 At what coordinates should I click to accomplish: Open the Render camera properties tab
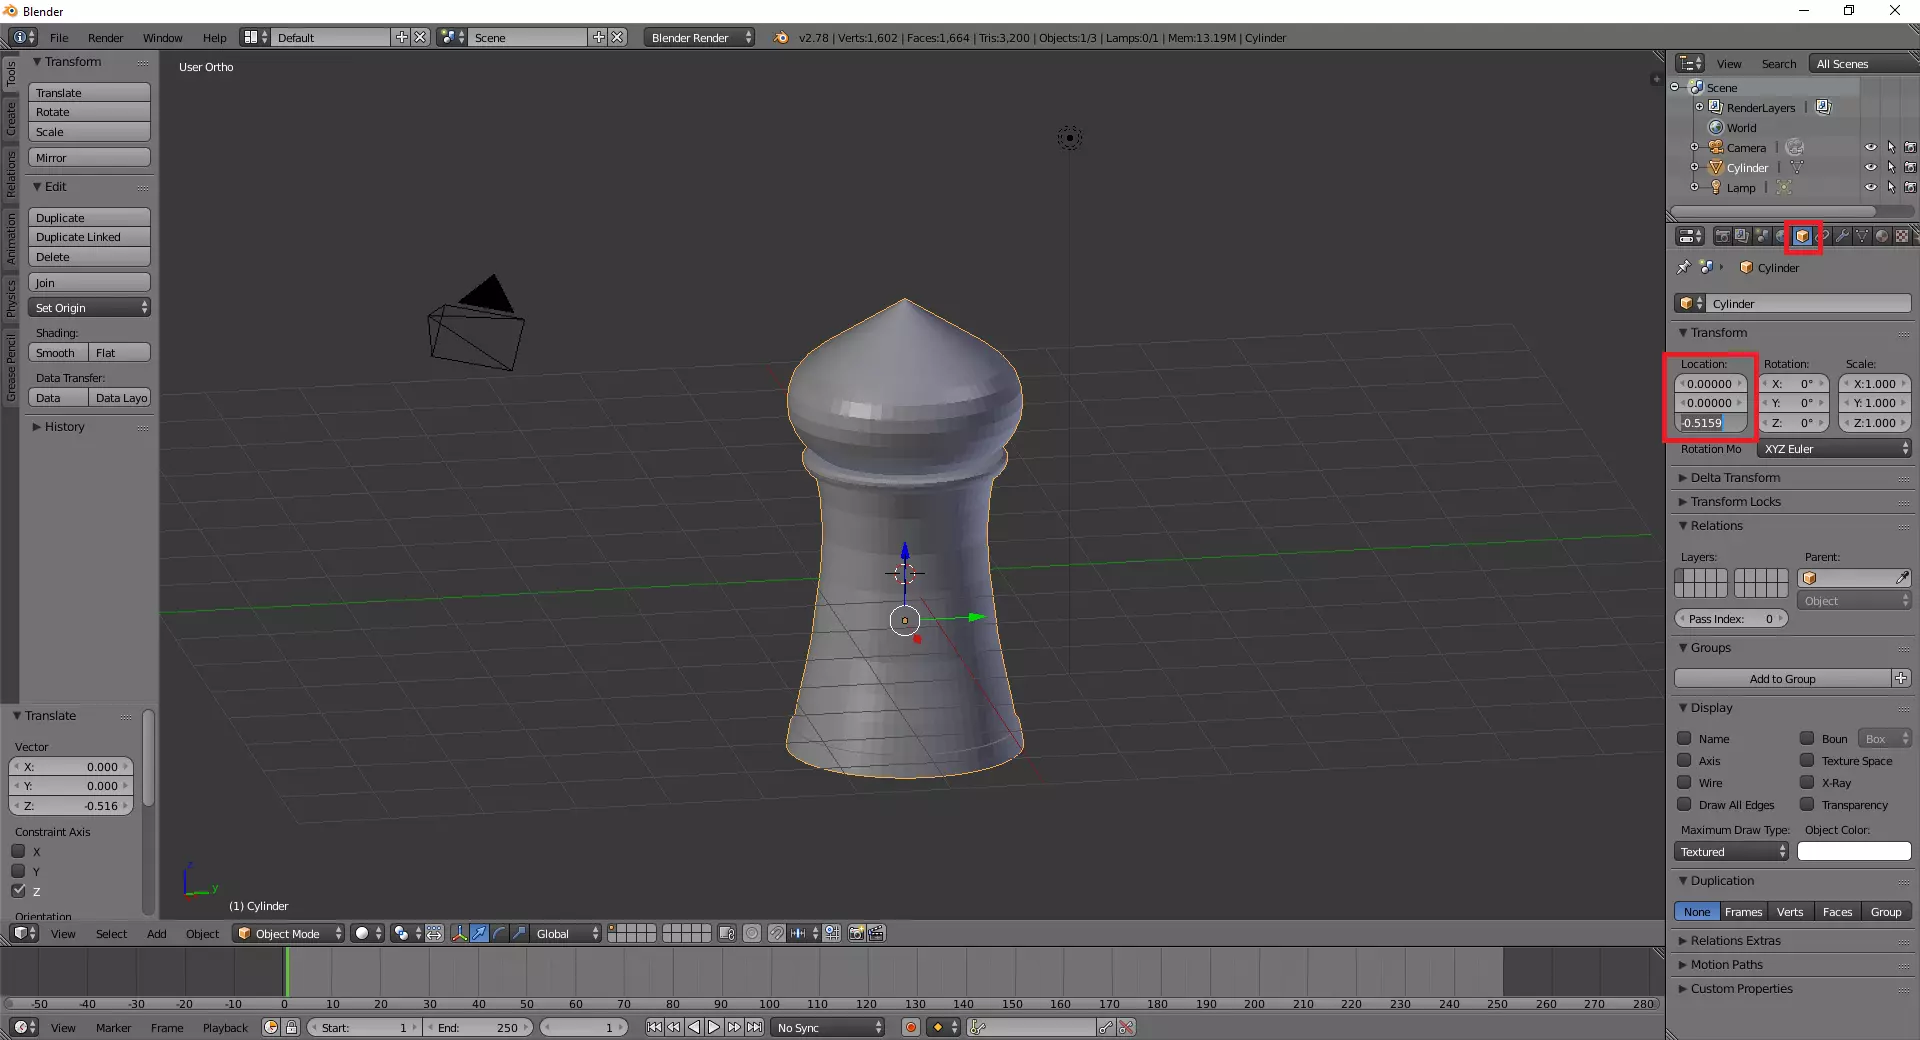click(1722, 237)
